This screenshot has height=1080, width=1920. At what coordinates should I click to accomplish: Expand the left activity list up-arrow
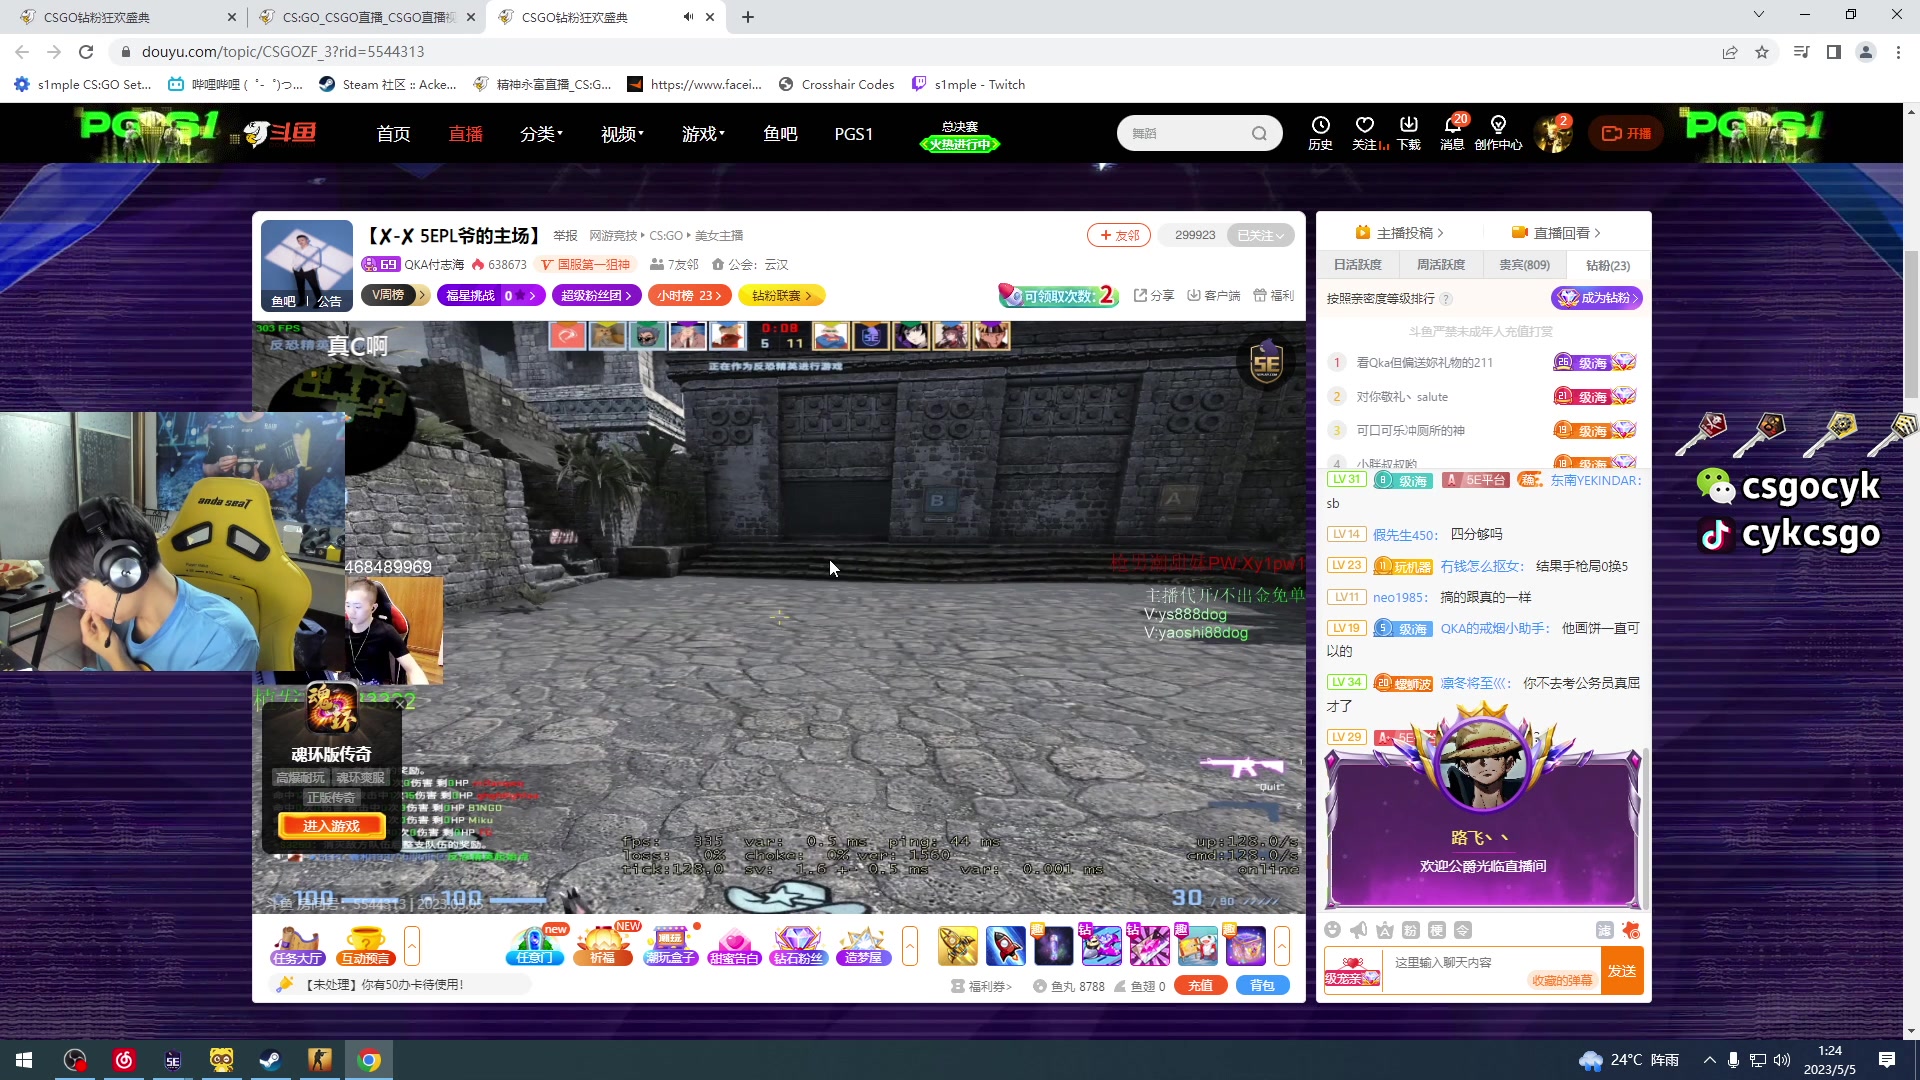click(x=412, y=945)
